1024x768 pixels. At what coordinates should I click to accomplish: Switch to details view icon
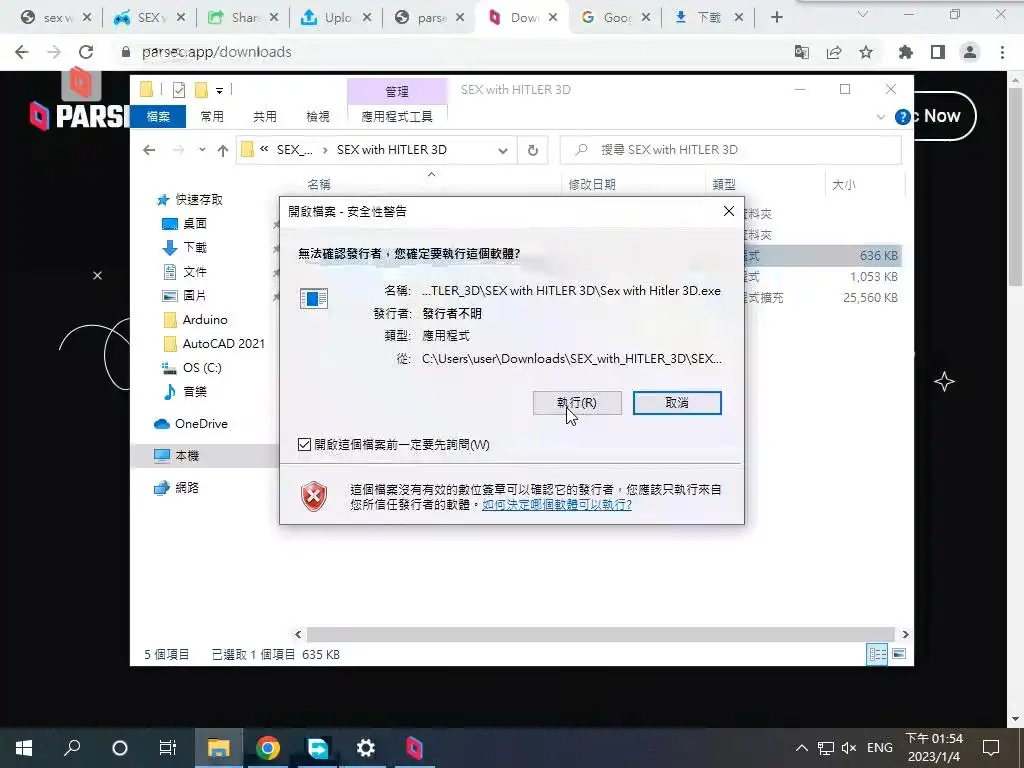point(877,654)
